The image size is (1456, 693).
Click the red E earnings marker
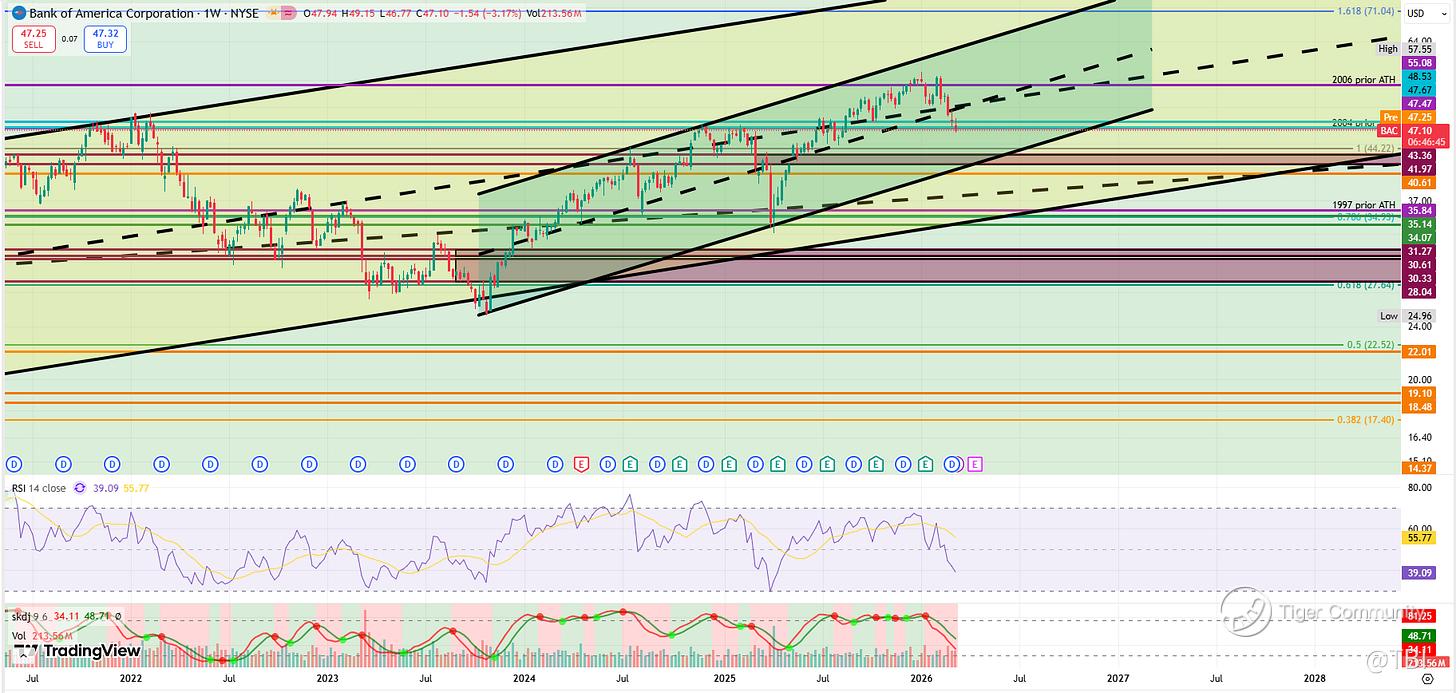pos(582,464)
